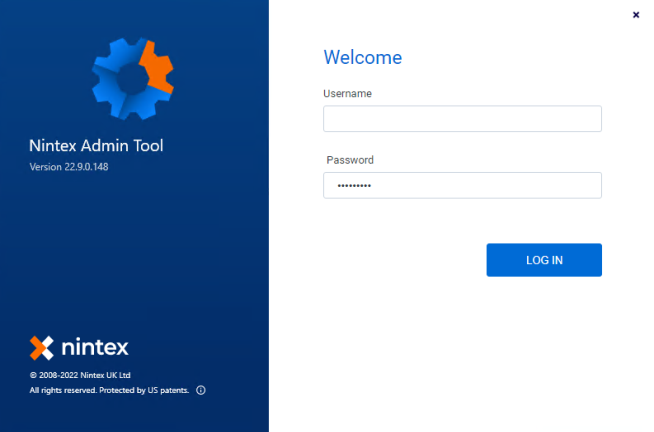Click the Welcome heading

coord(363,57)
